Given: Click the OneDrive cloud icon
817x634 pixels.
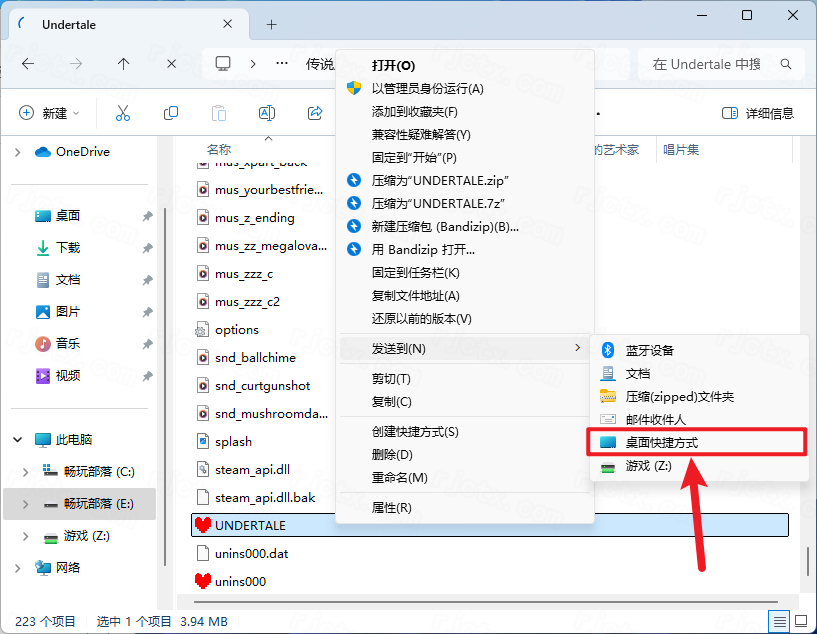Looking at the screenshot, I should point(43,152).
